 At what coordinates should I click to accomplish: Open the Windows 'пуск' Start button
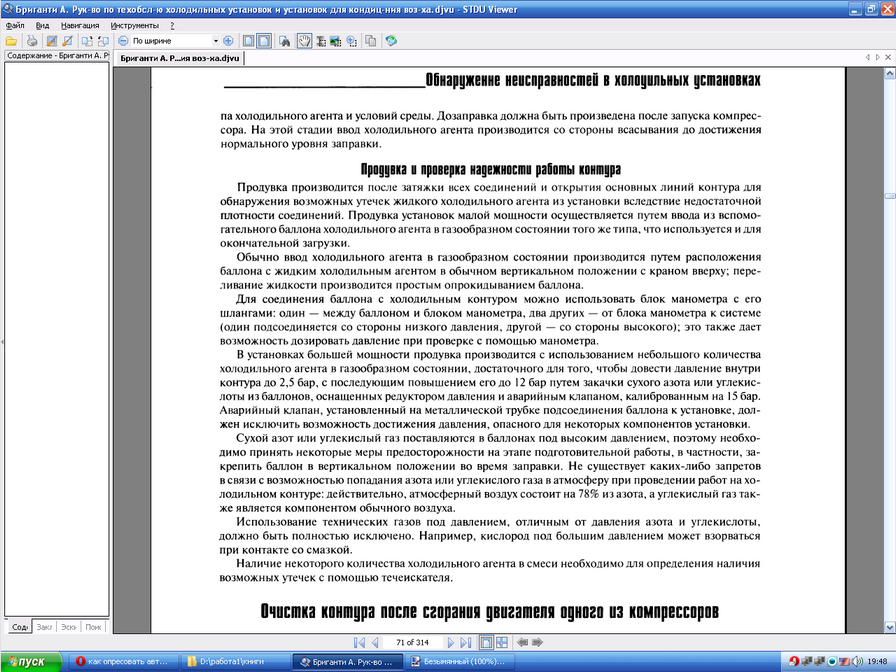pyautogui.click(x=30, y=662)
